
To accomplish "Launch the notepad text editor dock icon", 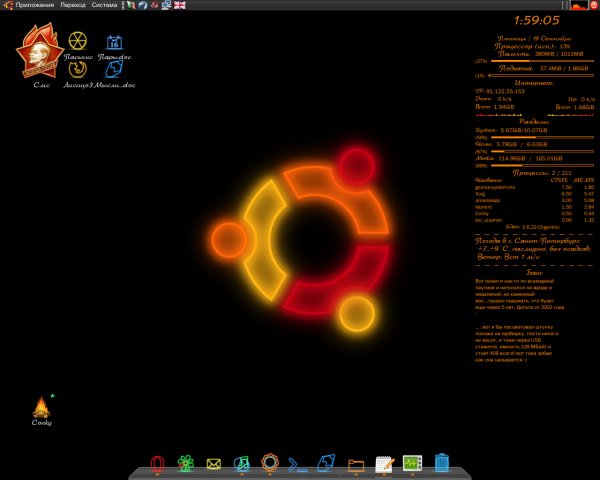I will point(384,463).
